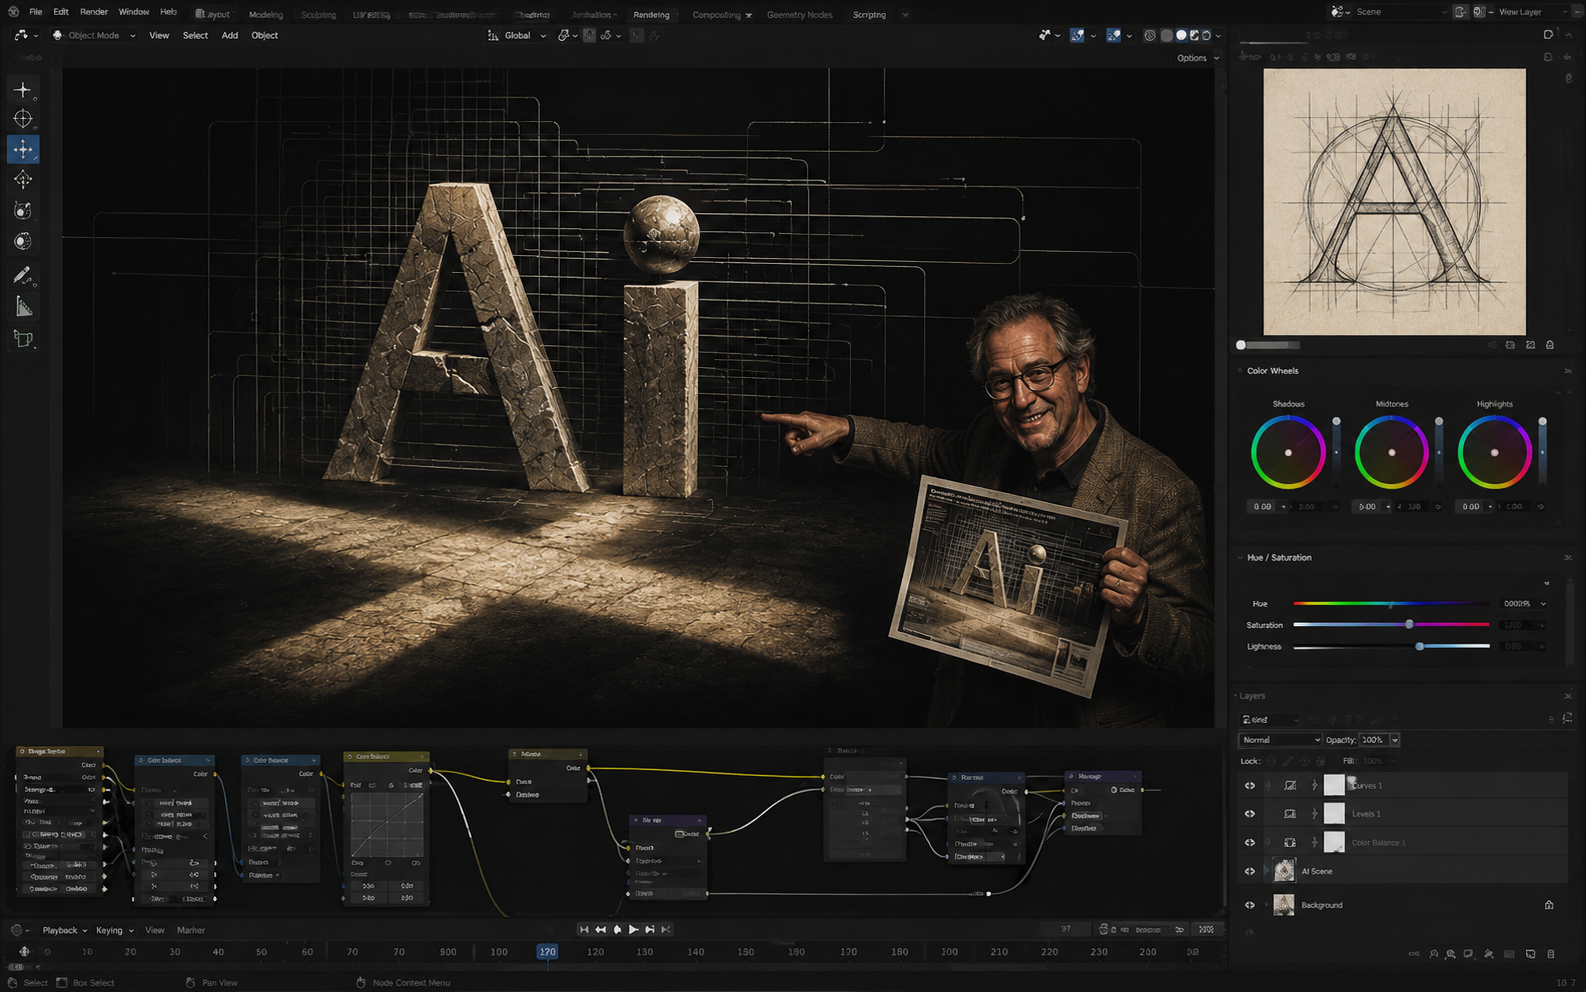1586x992 pixels.
Task: Click the link layers icon
Action: tap(1414, 954)
